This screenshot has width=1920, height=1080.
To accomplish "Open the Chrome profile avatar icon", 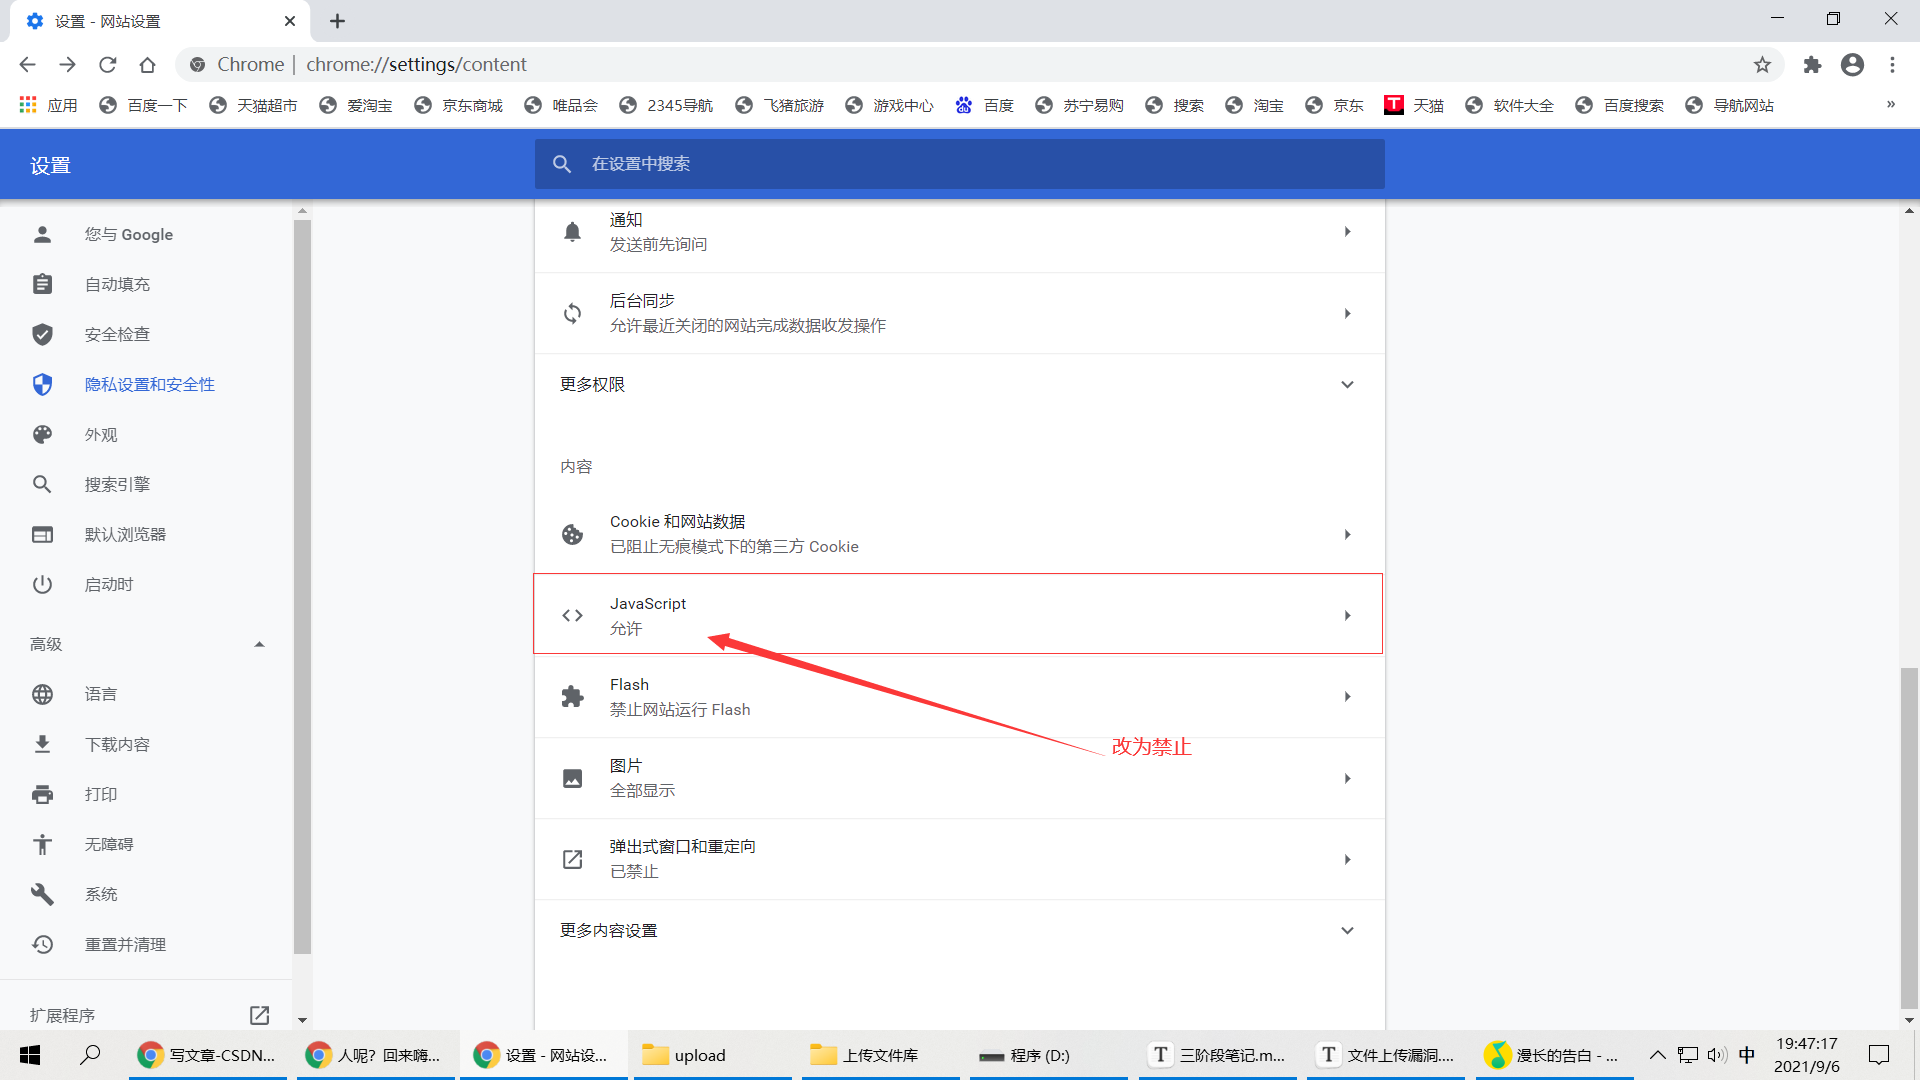I will (1852, 65).
